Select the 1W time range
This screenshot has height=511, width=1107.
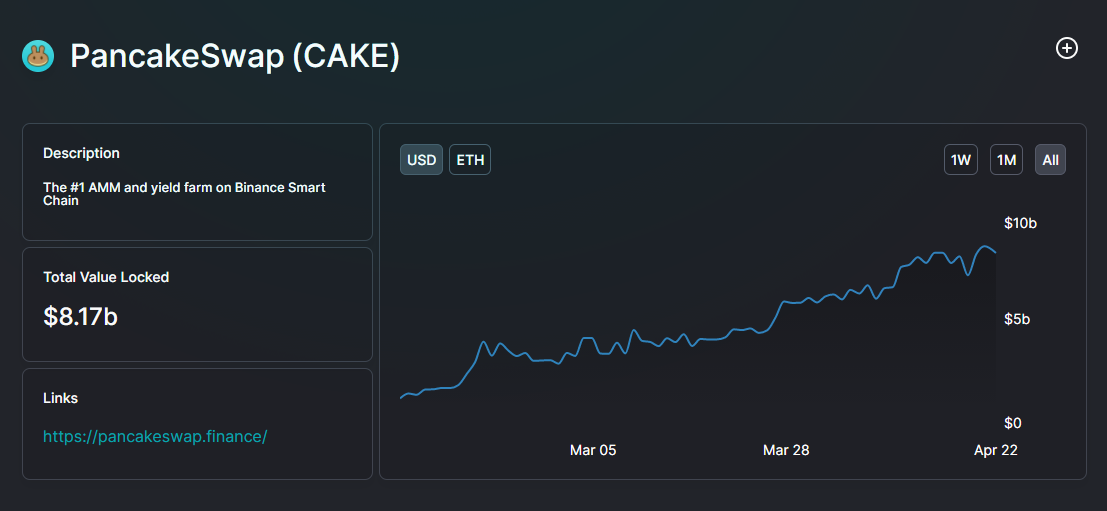click(961, 160)
